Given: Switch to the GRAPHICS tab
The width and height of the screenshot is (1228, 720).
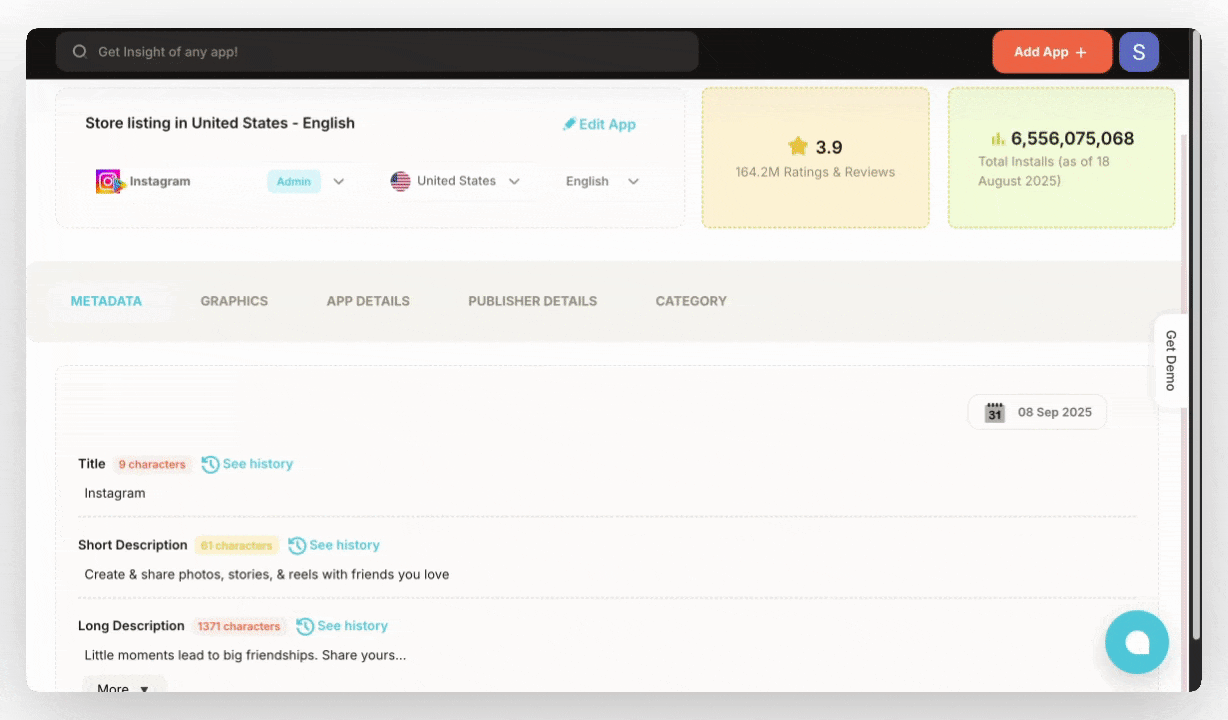Looking at the screenshot, I should [x=234, y=301].
